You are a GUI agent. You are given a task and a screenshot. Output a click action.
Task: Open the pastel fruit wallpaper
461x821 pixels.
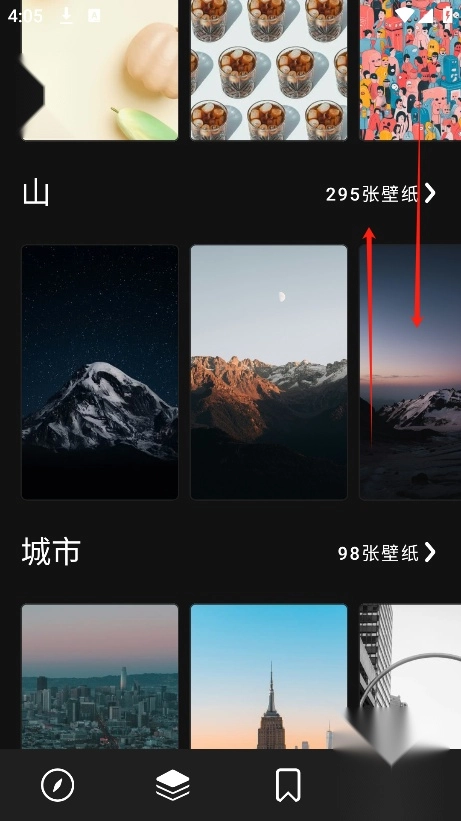100,70
